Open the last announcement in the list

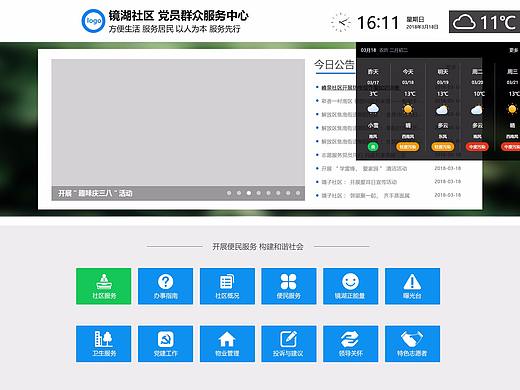pyautogui.click(x=365, y=196)
